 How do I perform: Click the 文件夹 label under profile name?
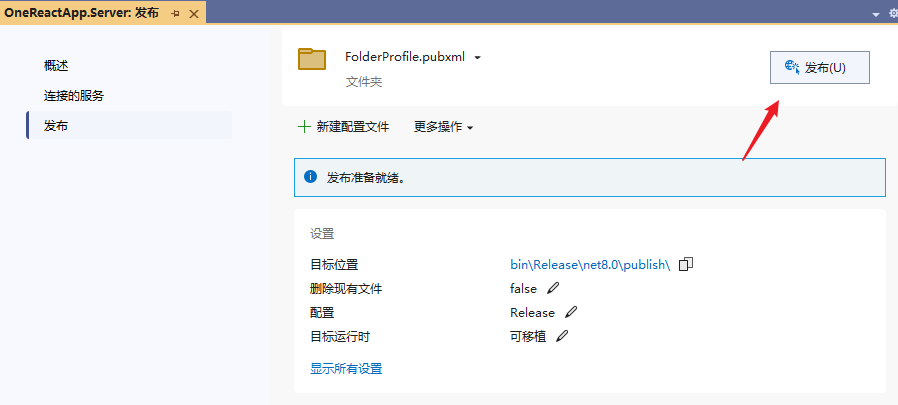point(364,82)
